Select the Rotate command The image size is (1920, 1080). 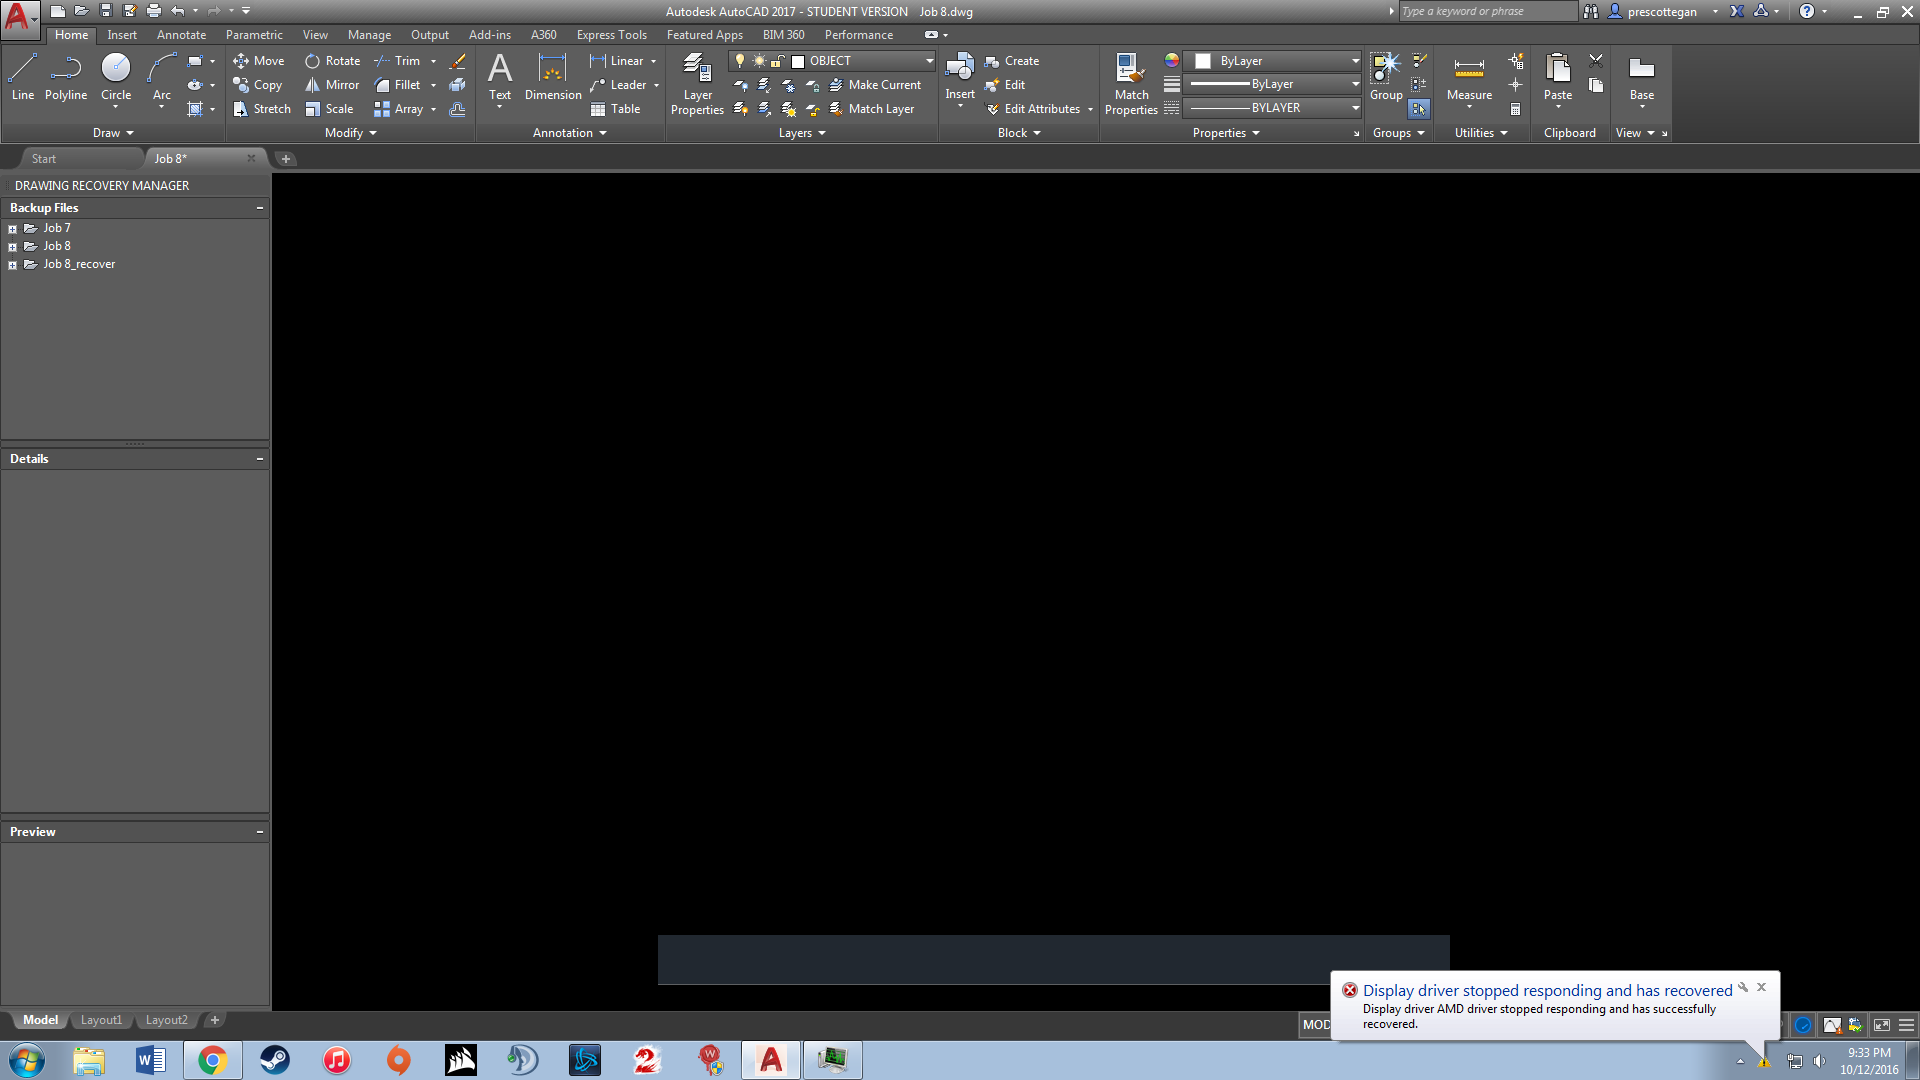click(x=333, y=61)
